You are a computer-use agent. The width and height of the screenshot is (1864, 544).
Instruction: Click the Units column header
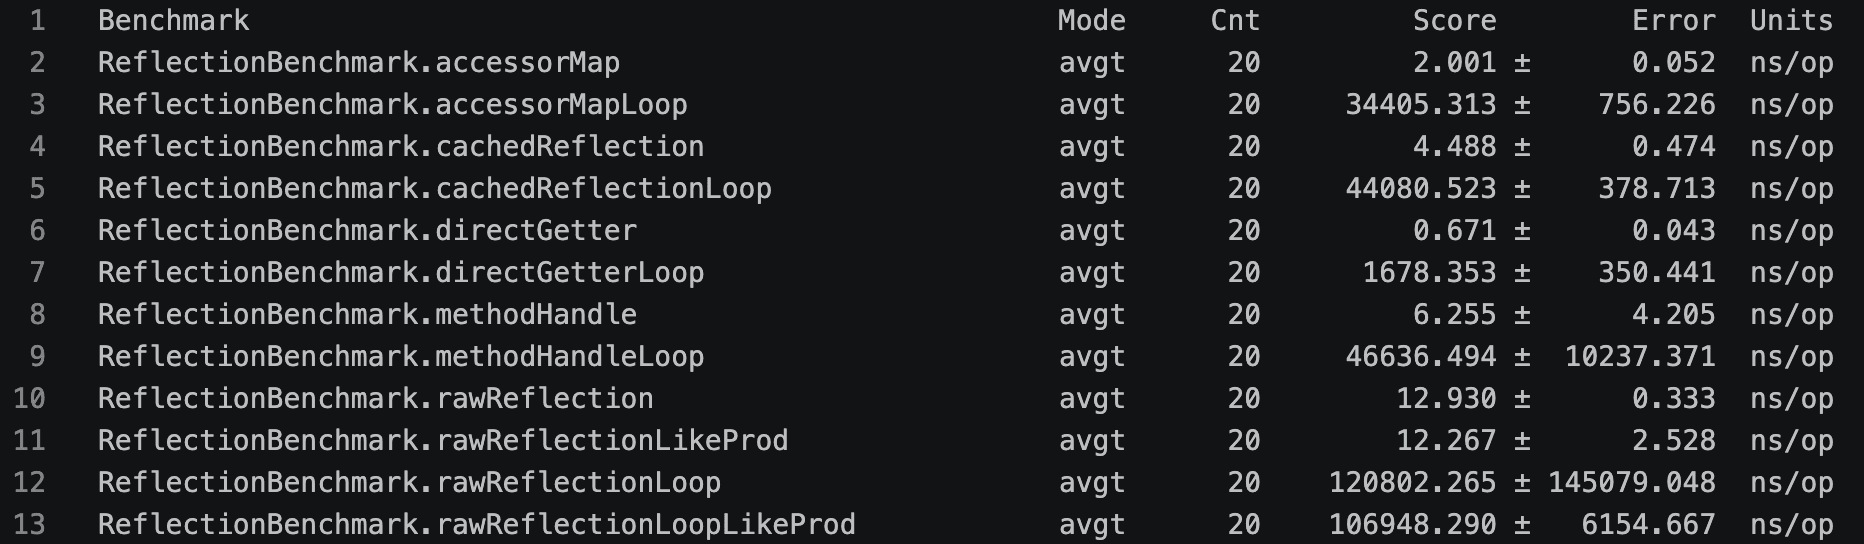click(1791, 20)
